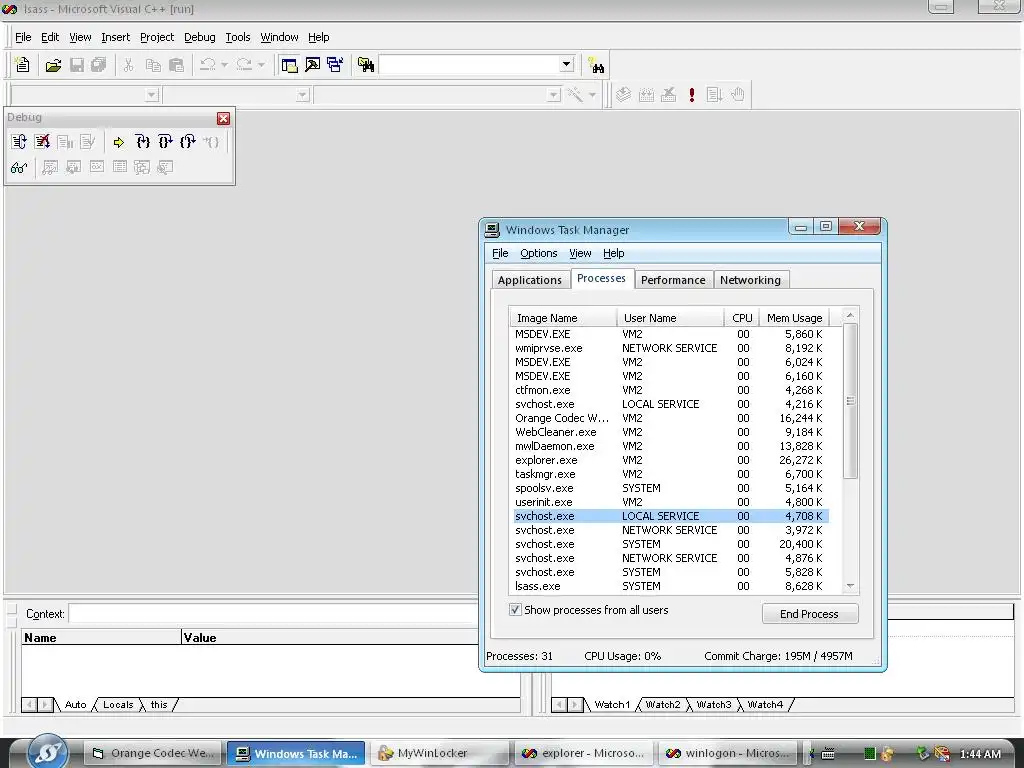Switch to Orange Codec taskbar button

(153, 753)
